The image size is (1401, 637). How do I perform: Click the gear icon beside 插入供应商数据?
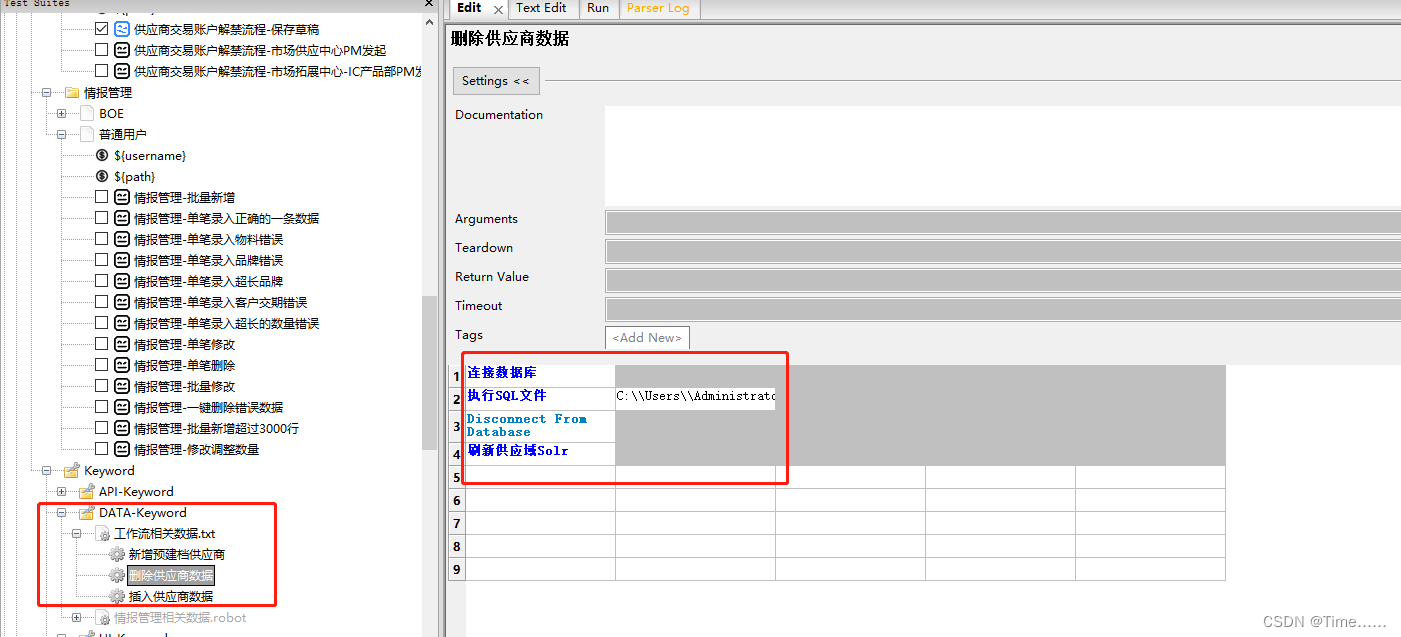tap(117, 596)
